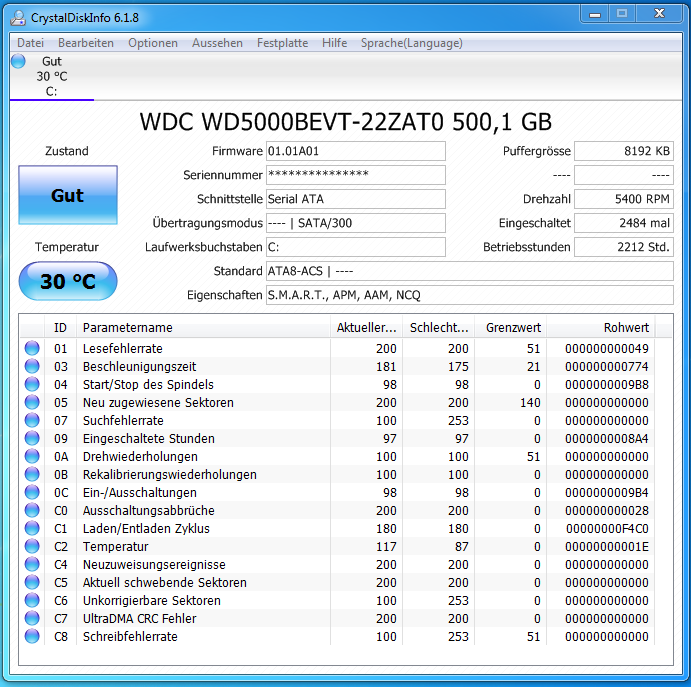Image resolution: width=691 pixels, height=687 pixels.
Task: Click the 30 °C temperature button
Action: [68, 281]
